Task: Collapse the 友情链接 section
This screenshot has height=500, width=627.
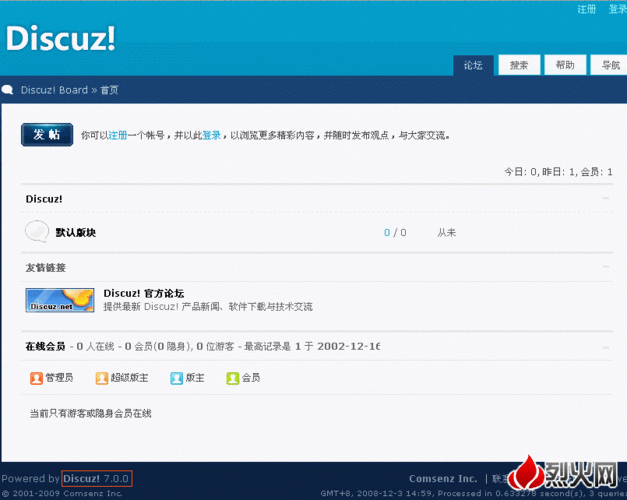Action: 606,266
